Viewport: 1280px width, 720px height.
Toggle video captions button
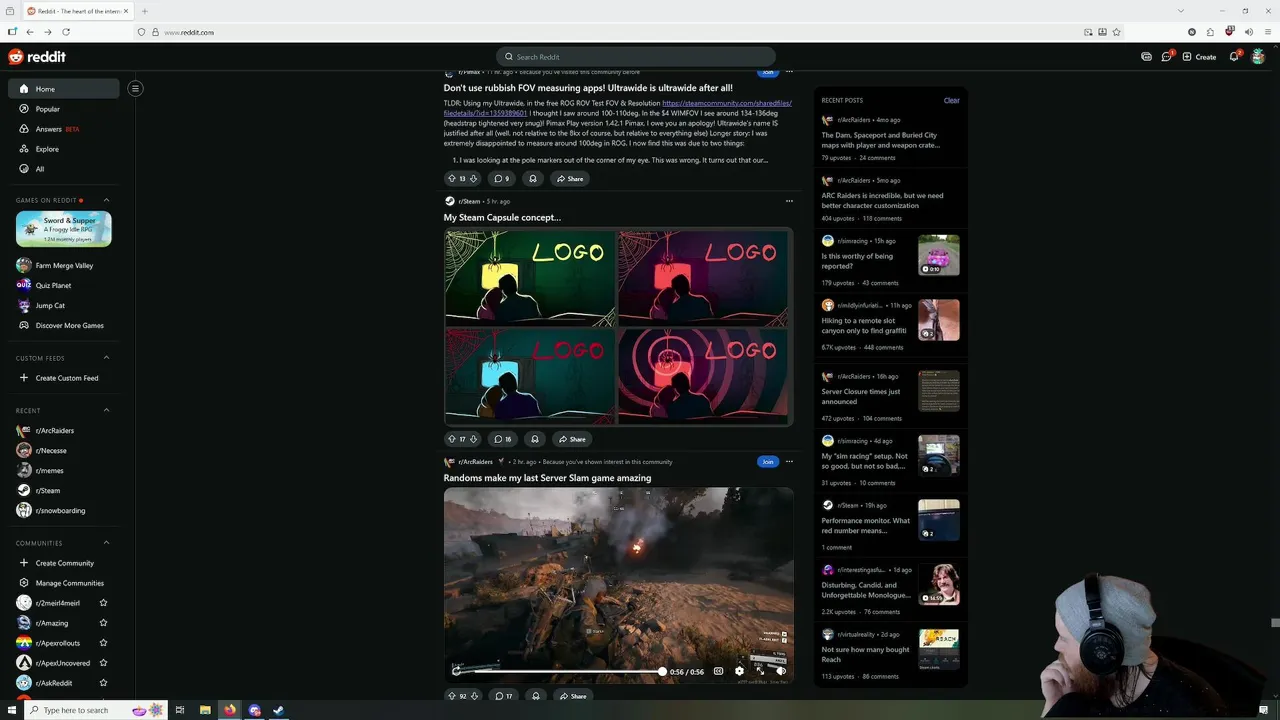click(718, 671)
